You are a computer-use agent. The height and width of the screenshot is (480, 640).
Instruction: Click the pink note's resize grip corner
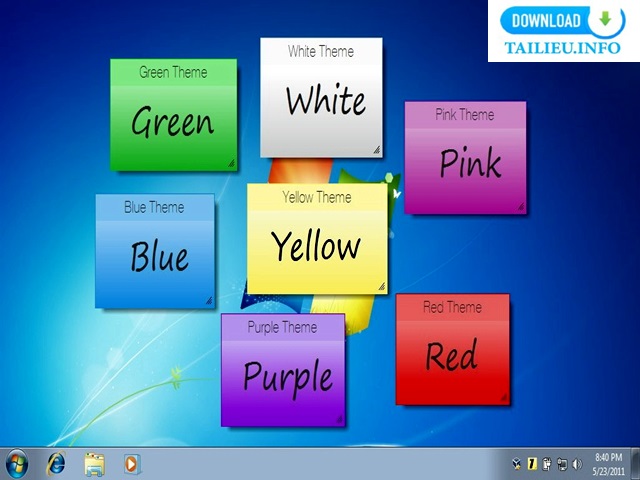coord(521,207)
